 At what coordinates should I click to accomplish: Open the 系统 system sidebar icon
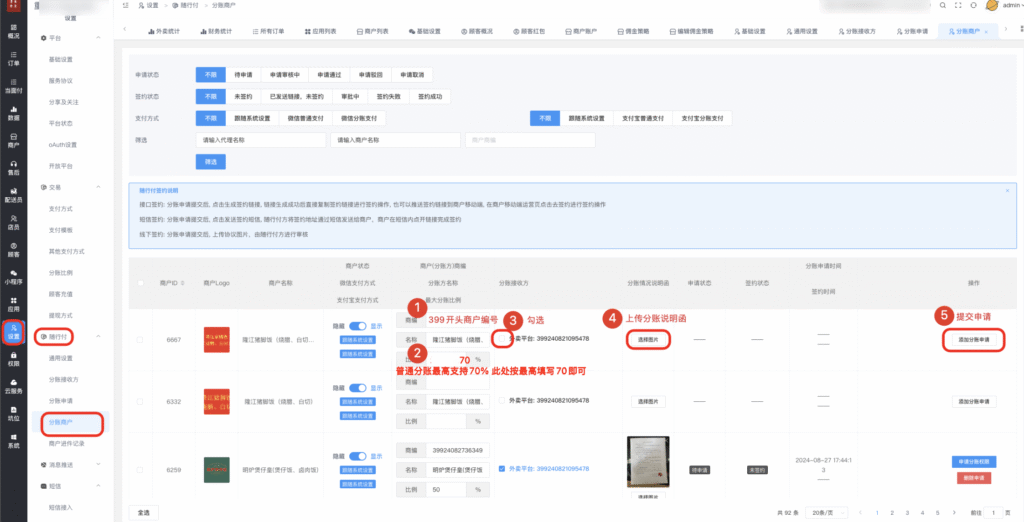coord(13,441)
